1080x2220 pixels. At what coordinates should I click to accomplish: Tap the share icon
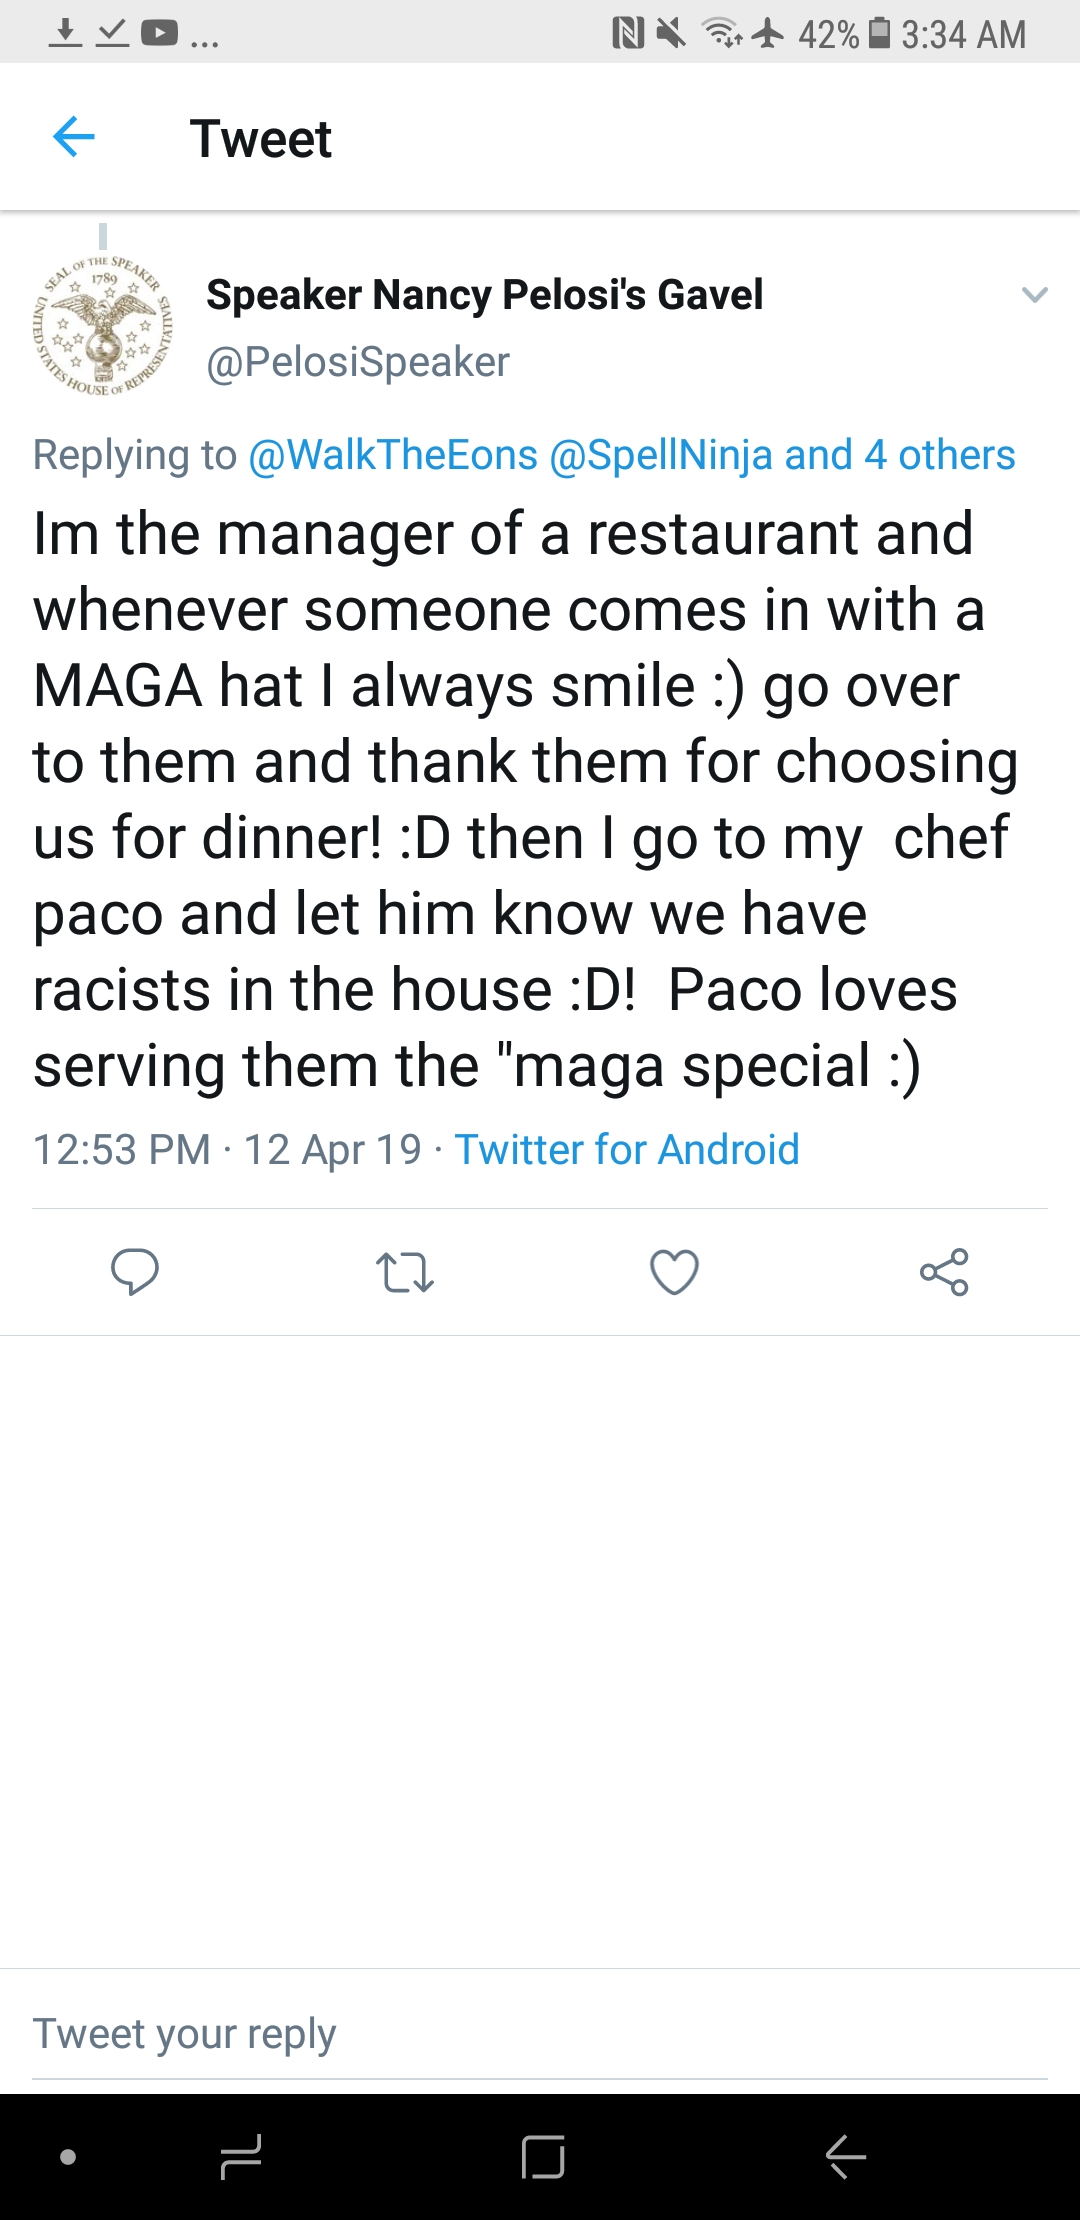944,1272
